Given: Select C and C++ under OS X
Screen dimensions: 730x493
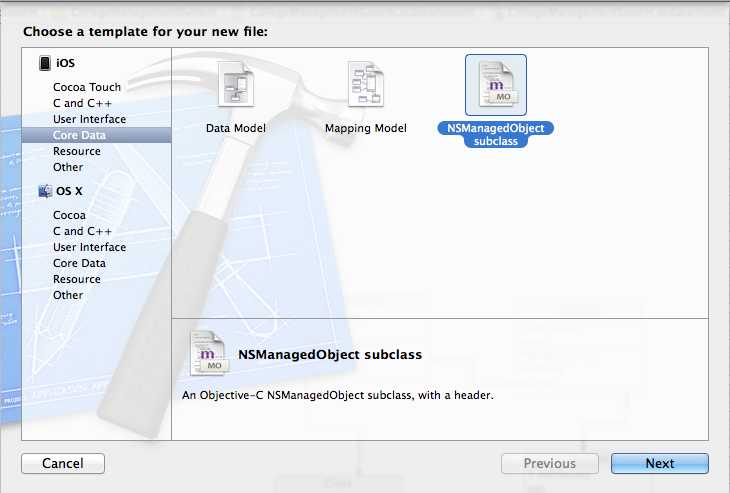Looking at the screenshot, I should (82, 231).
